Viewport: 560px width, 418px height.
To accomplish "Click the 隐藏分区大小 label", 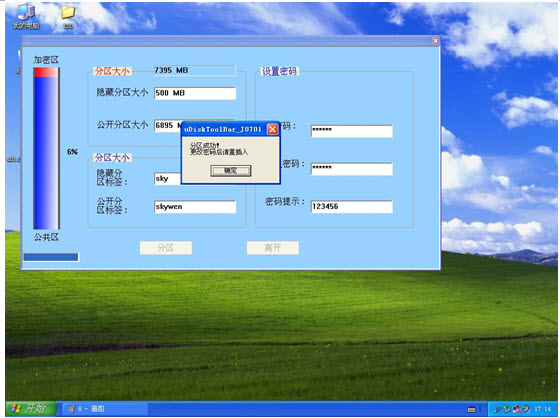I will (x=122, y=93).
